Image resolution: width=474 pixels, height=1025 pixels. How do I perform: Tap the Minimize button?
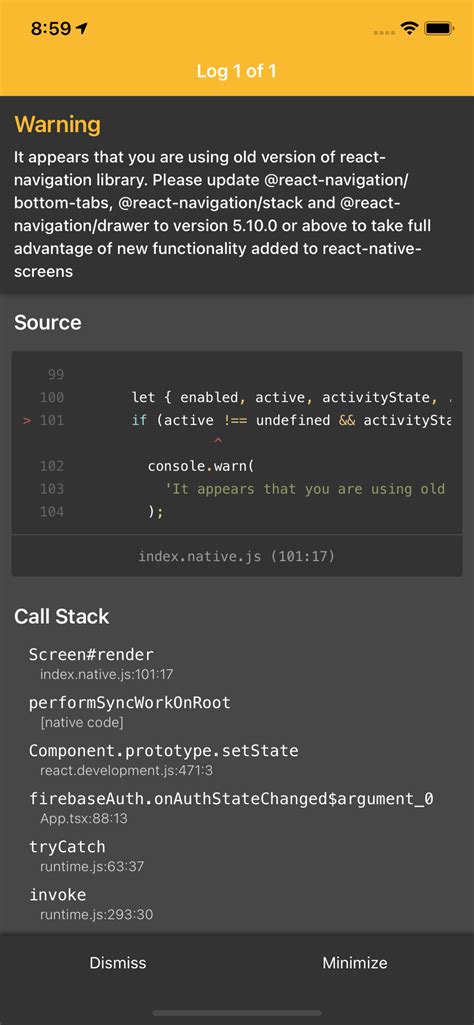click(355, 962)
